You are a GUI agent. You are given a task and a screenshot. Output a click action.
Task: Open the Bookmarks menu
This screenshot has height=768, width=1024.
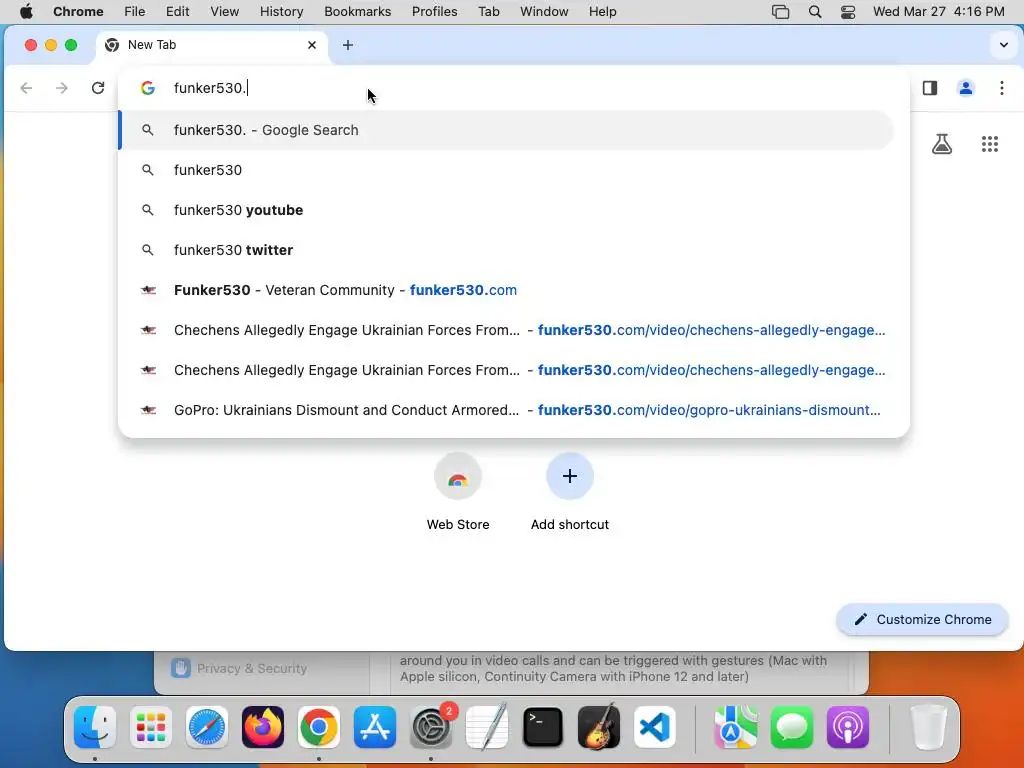357,11
